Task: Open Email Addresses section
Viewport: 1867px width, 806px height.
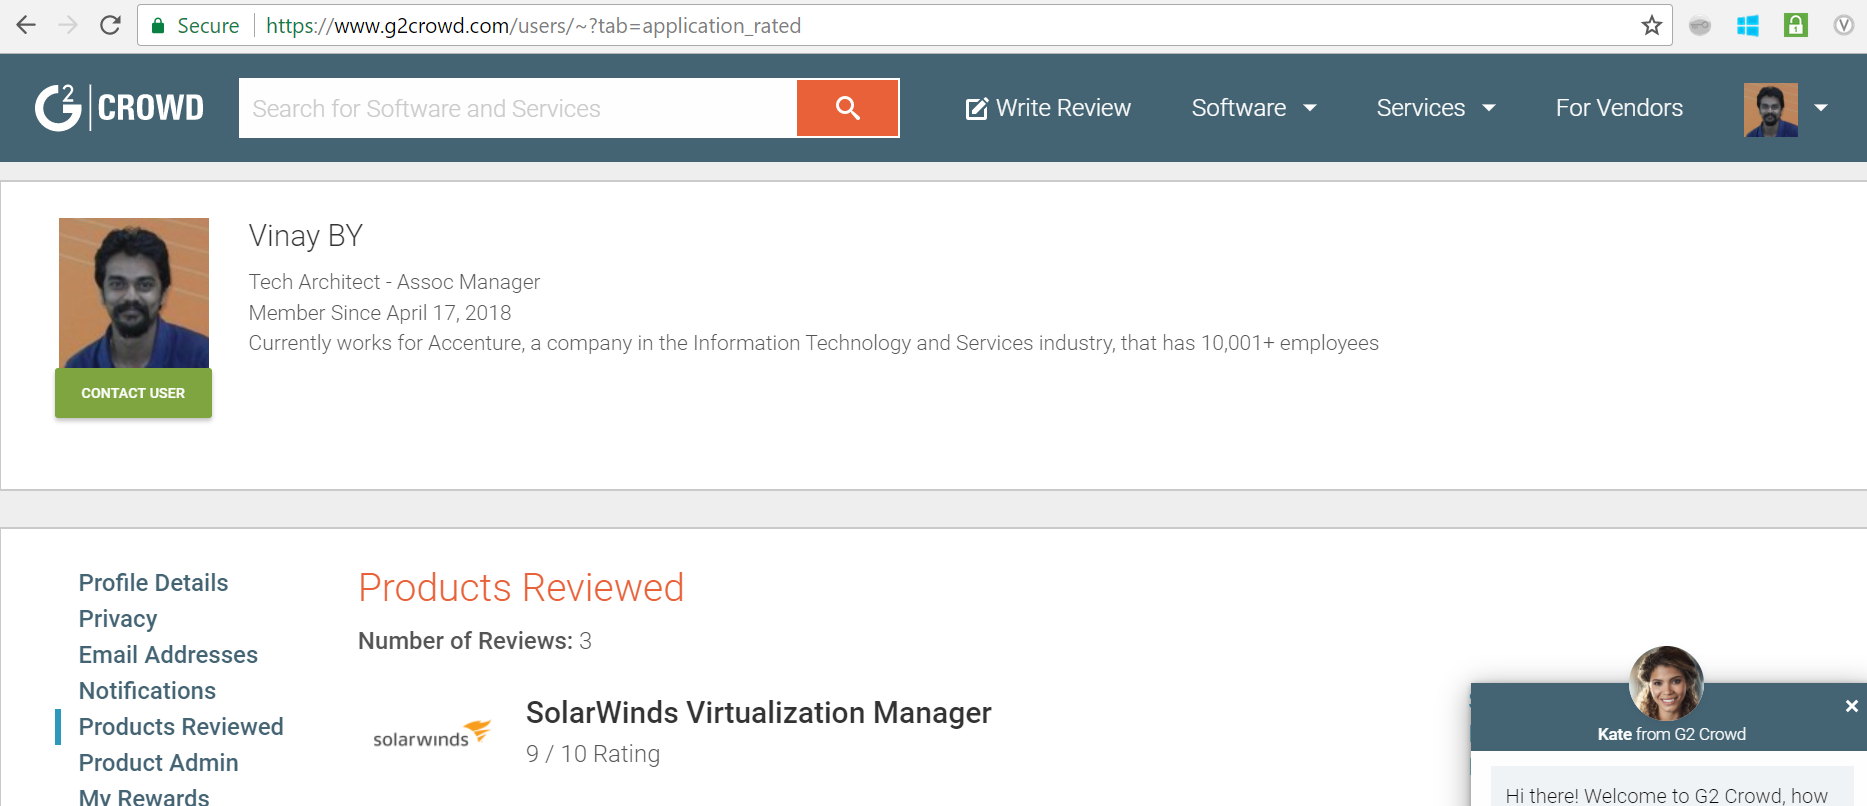Action: [x=168, y=655]
